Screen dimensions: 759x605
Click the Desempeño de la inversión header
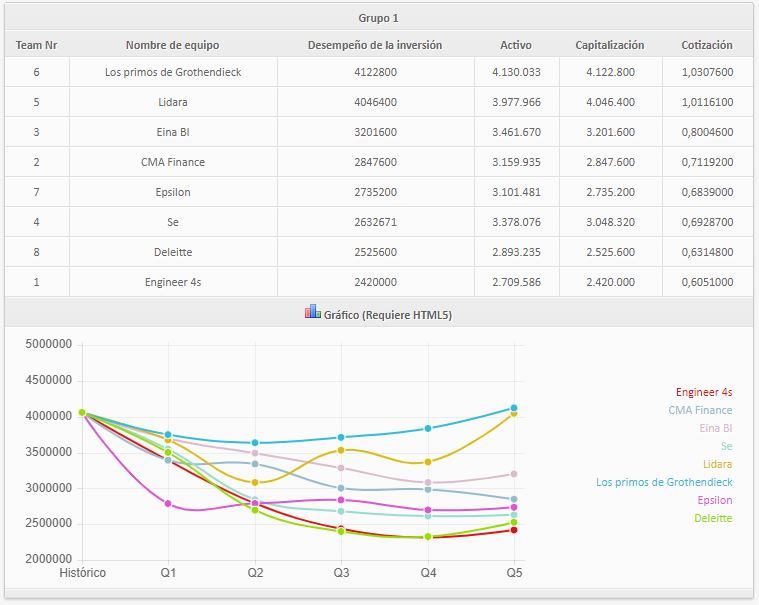pyautogui.click(x=375, y=45)
